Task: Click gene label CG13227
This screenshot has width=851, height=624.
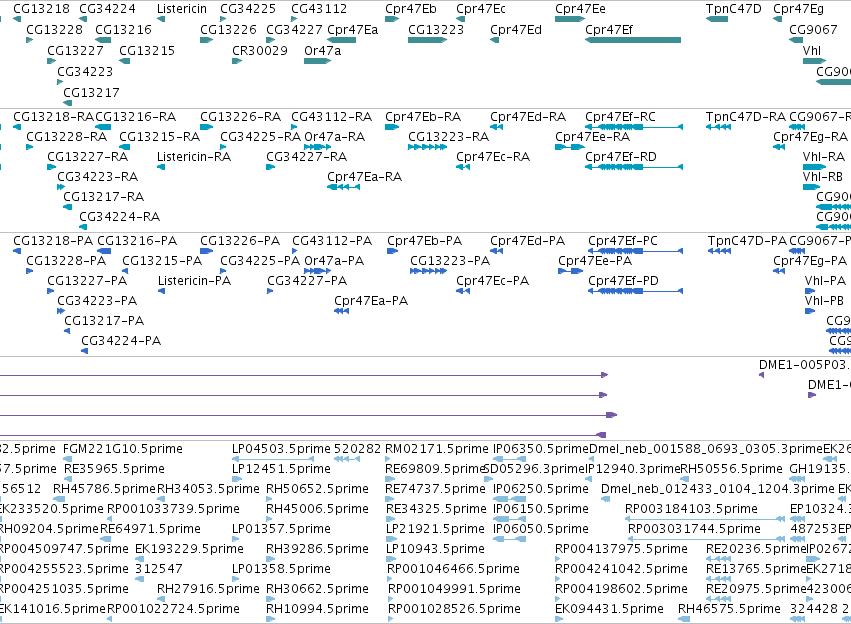Action: click(75, 50)
